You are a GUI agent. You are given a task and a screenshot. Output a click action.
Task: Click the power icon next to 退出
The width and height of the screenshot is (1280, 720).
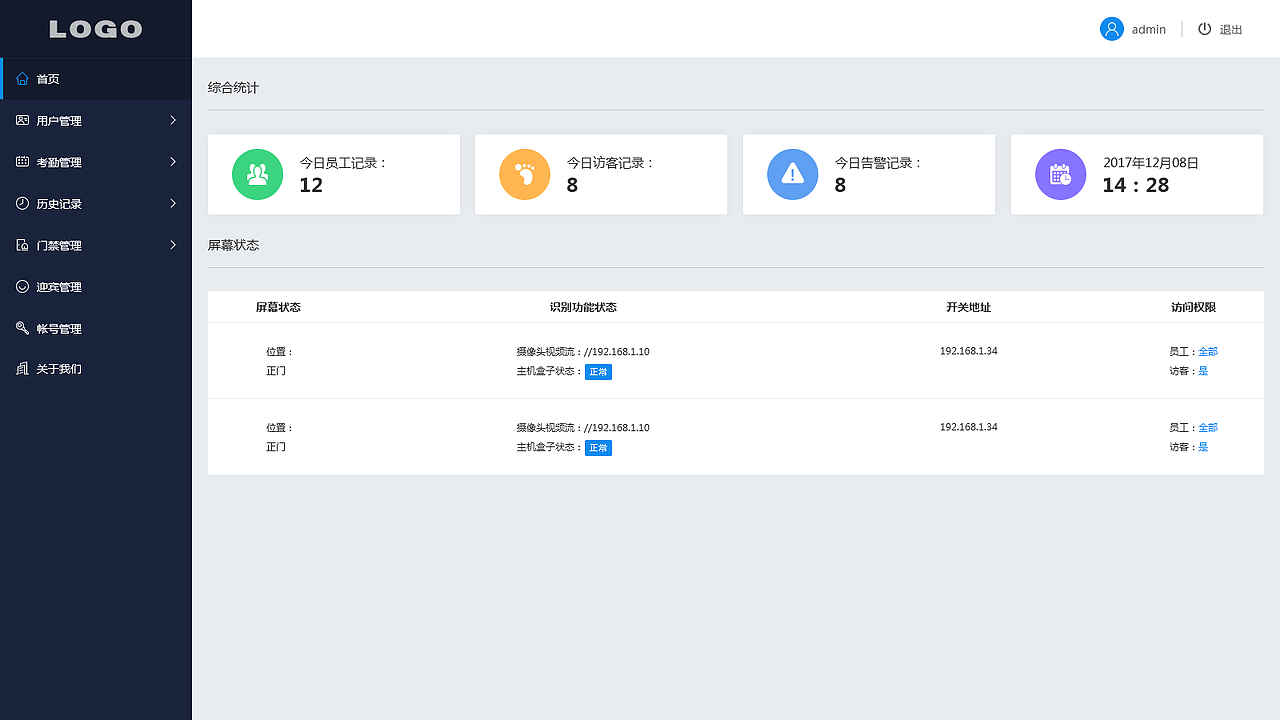pos(1205,29)
